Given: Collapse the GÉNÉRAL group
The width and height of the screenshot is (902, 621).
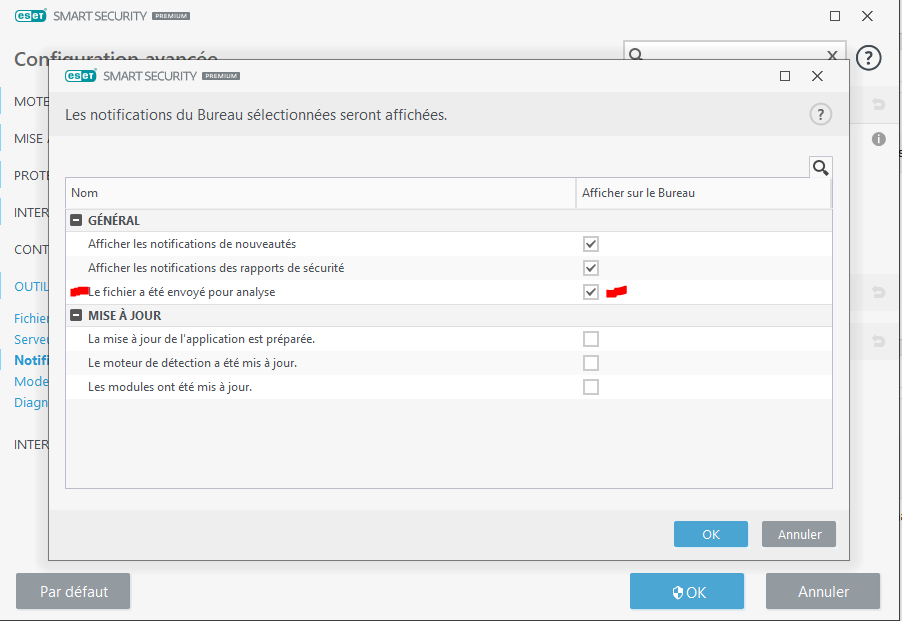Looking at the screenshot, I should pos(75,220).
